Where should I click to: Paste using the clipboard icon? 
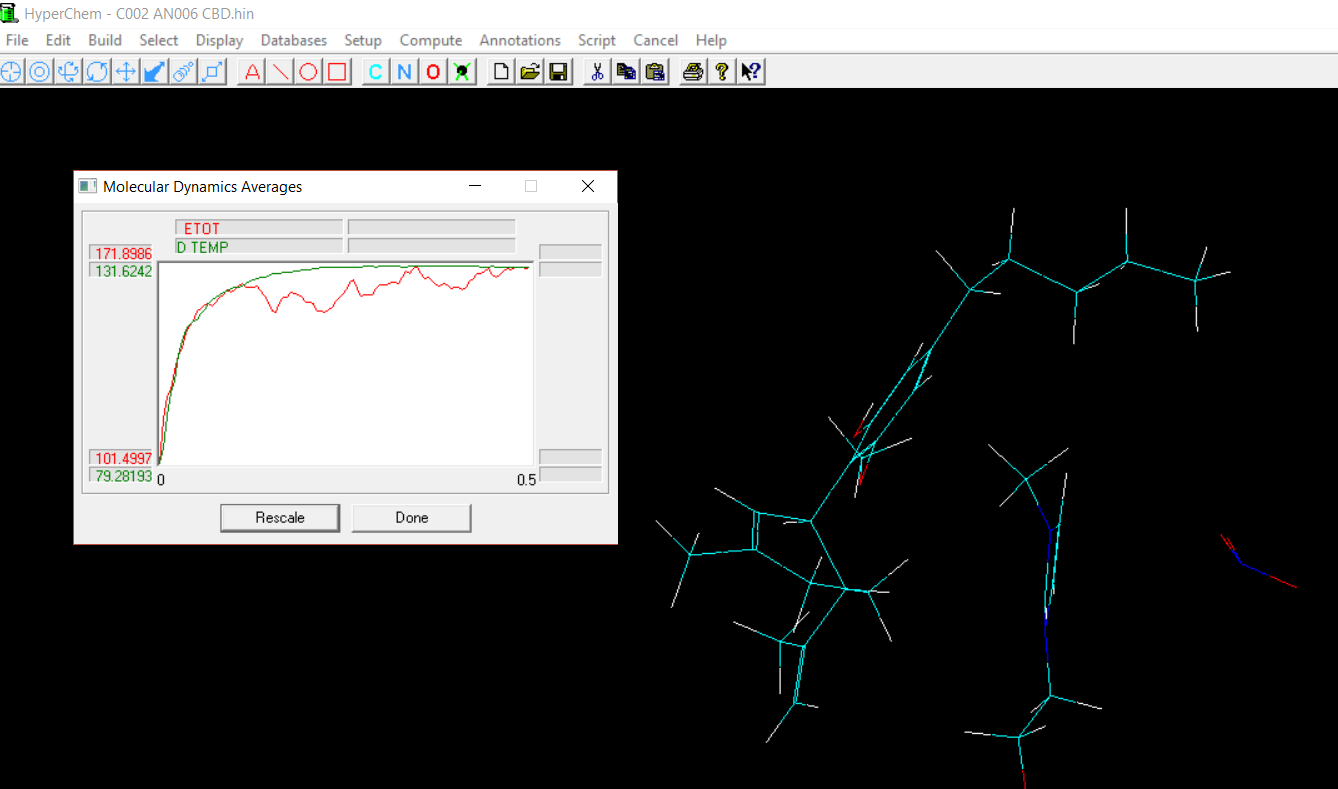tap(655, 72)
